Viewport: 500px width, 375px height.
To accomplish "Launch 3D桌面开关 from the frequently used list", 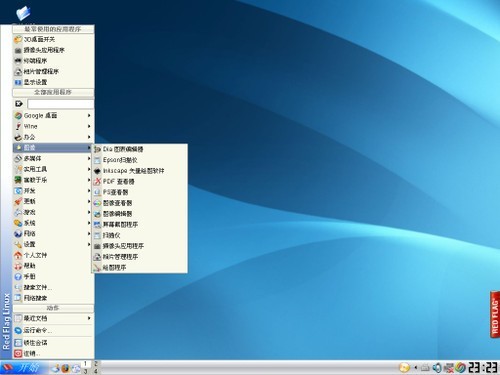I will pyautogui.click(x=53, y=39).
